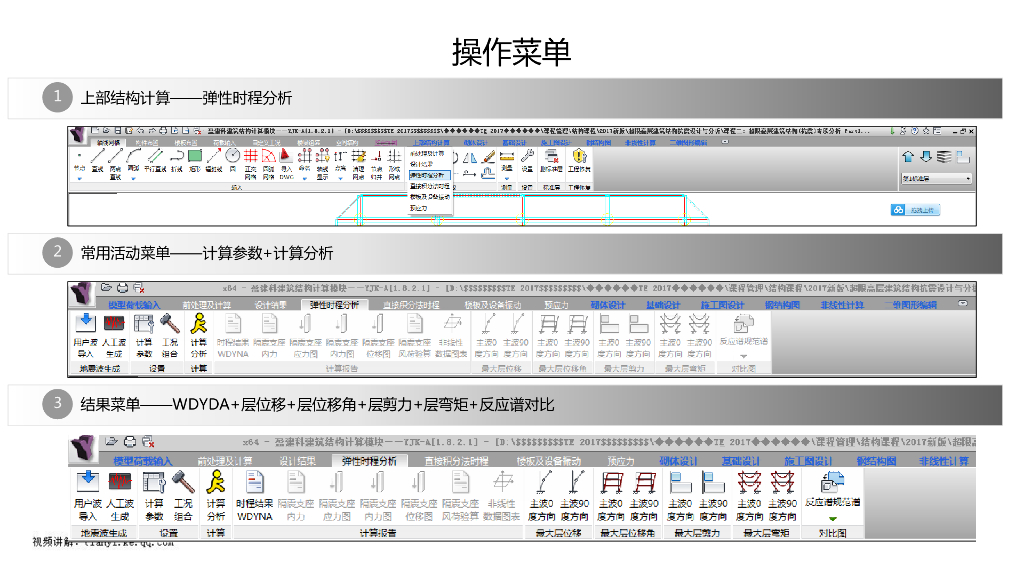Click 主波90度方向 under 最大层弯矩 in section 3
The width and height of the screenshot is (1024, 576).
782,496
